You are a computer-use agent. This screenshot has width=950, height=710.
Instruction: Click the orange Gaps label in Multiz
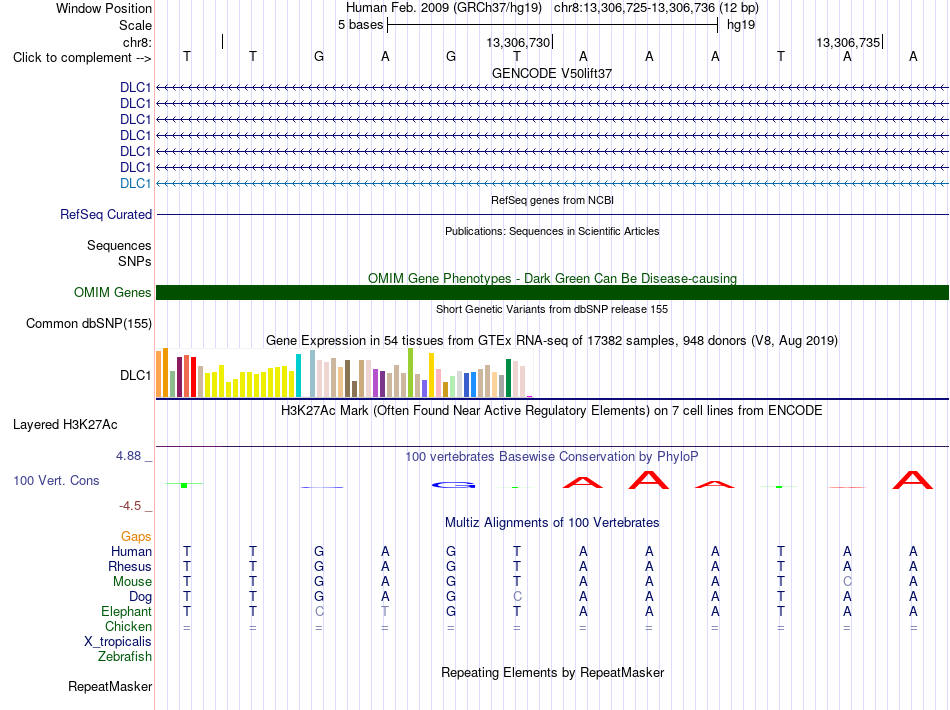tap(136, 536)
